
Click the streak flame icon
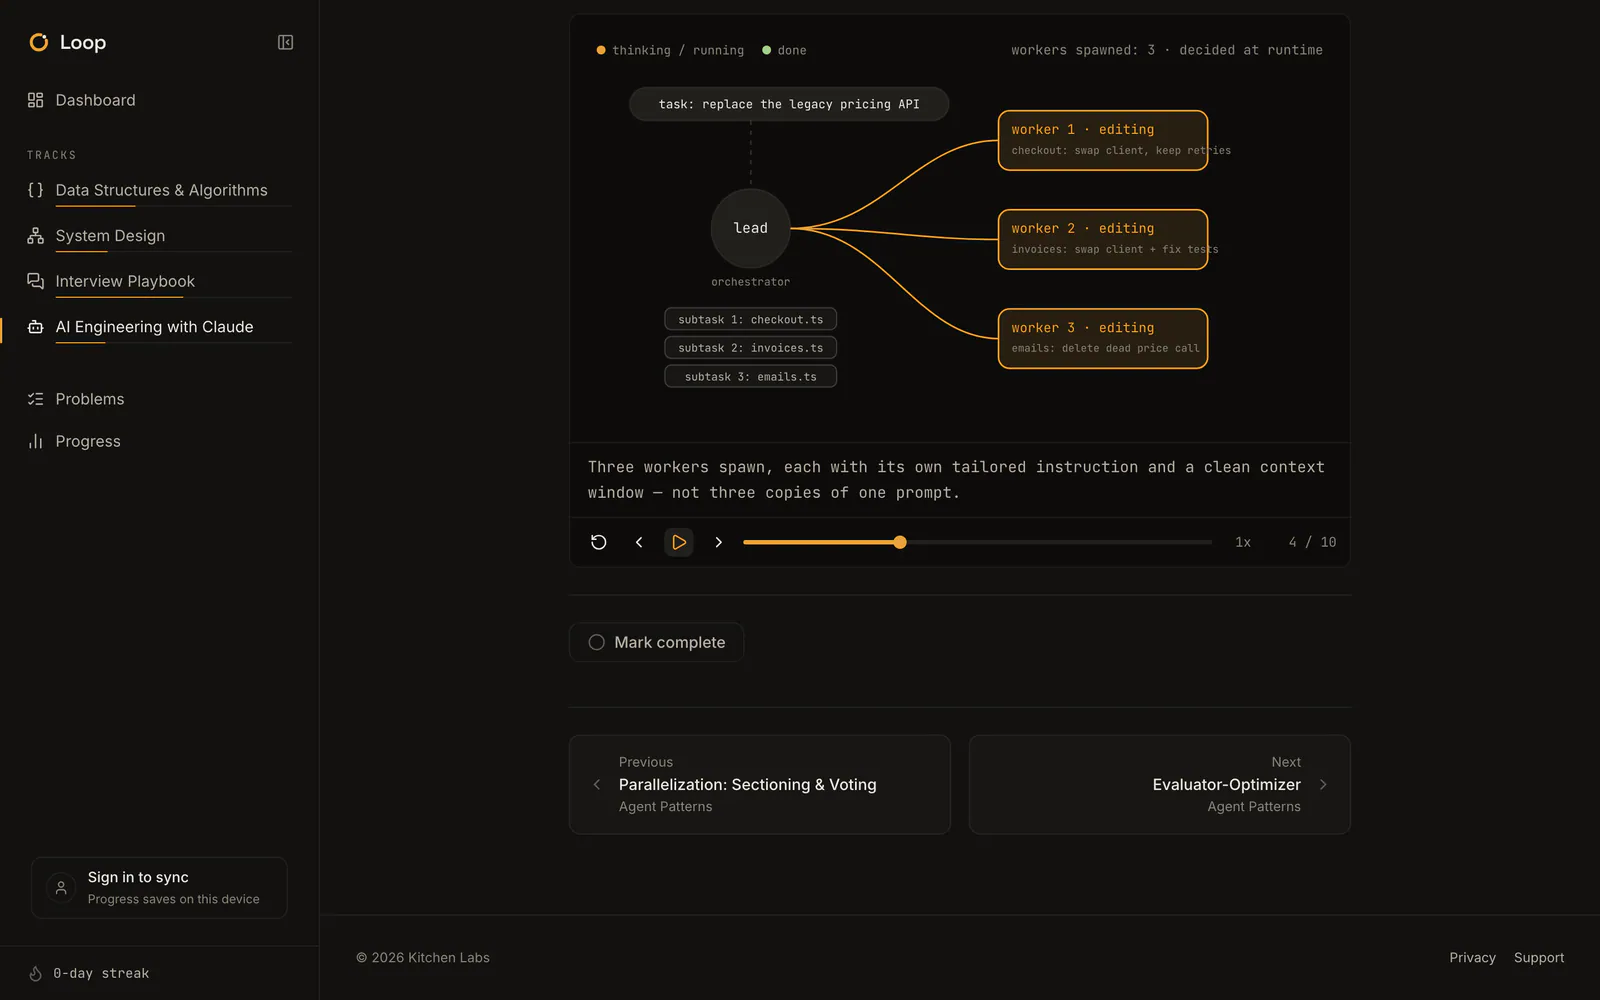pyautogui.click(x=36, y=973)
